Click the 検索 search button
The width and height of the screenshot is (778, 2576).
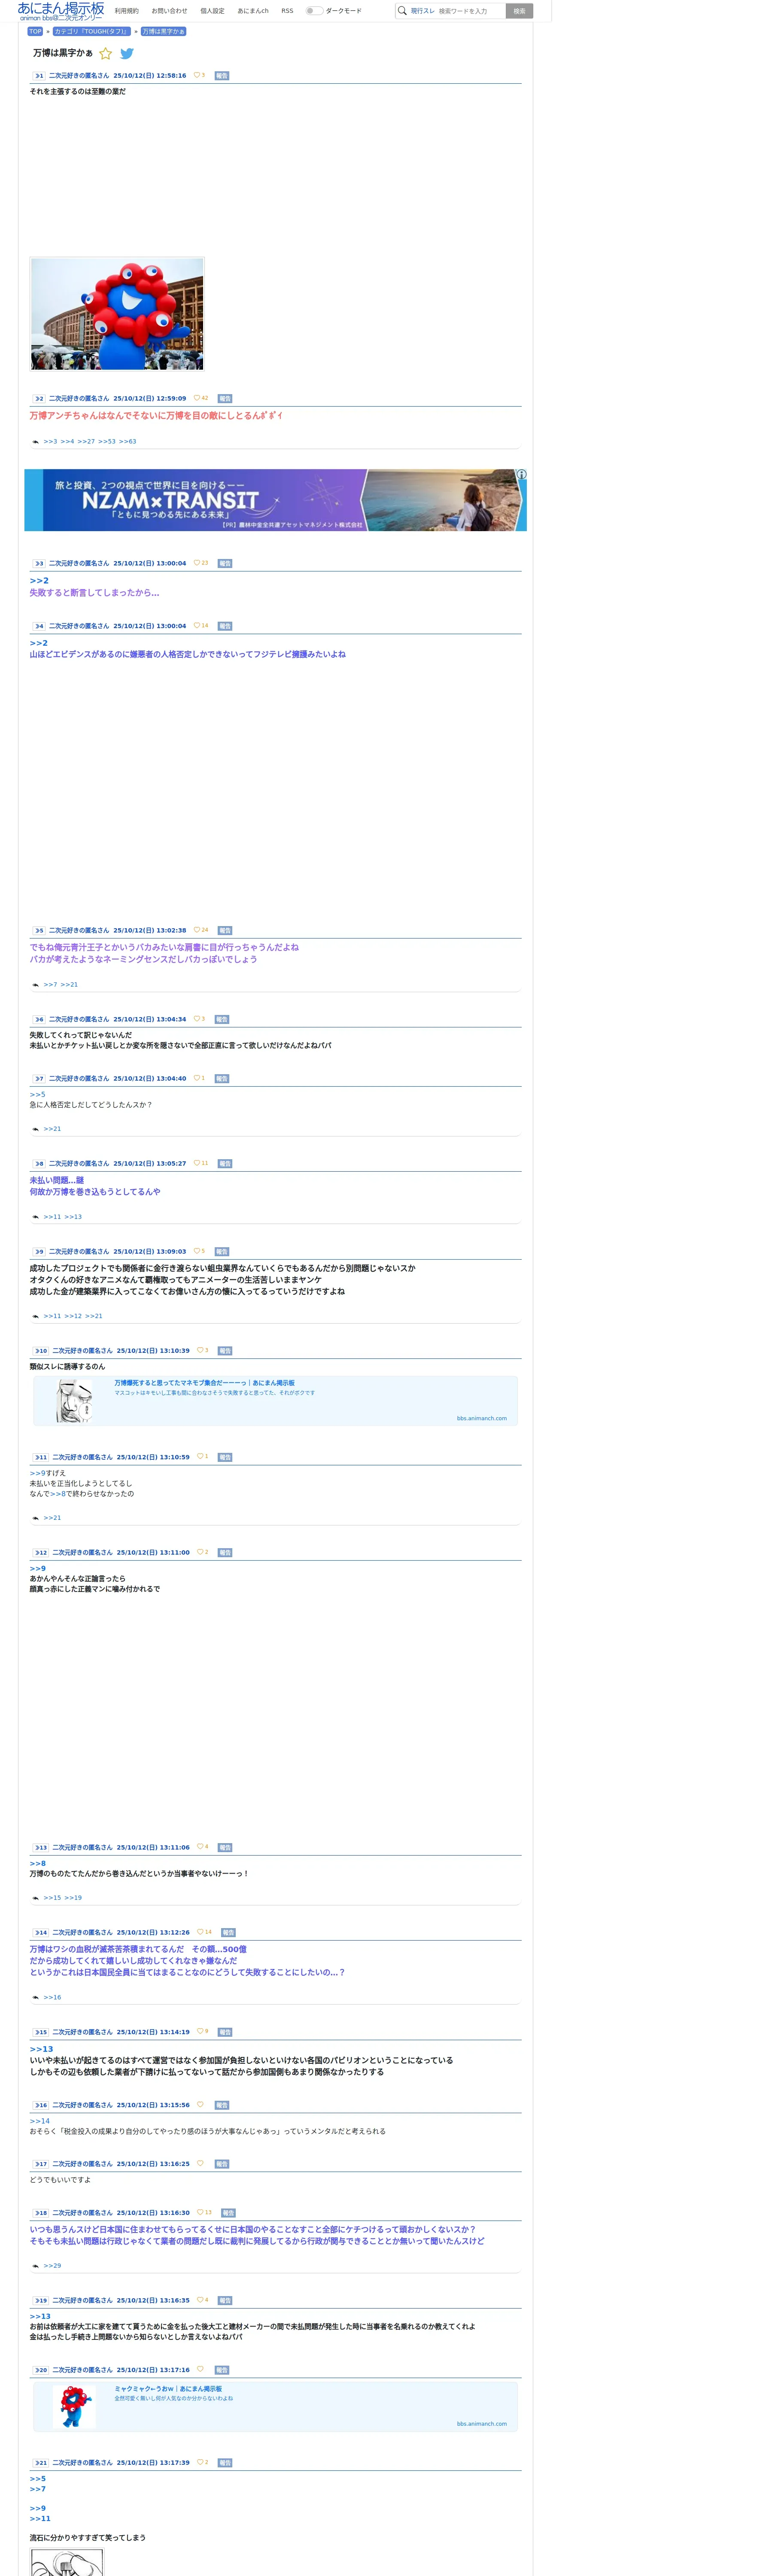[519, 11]
